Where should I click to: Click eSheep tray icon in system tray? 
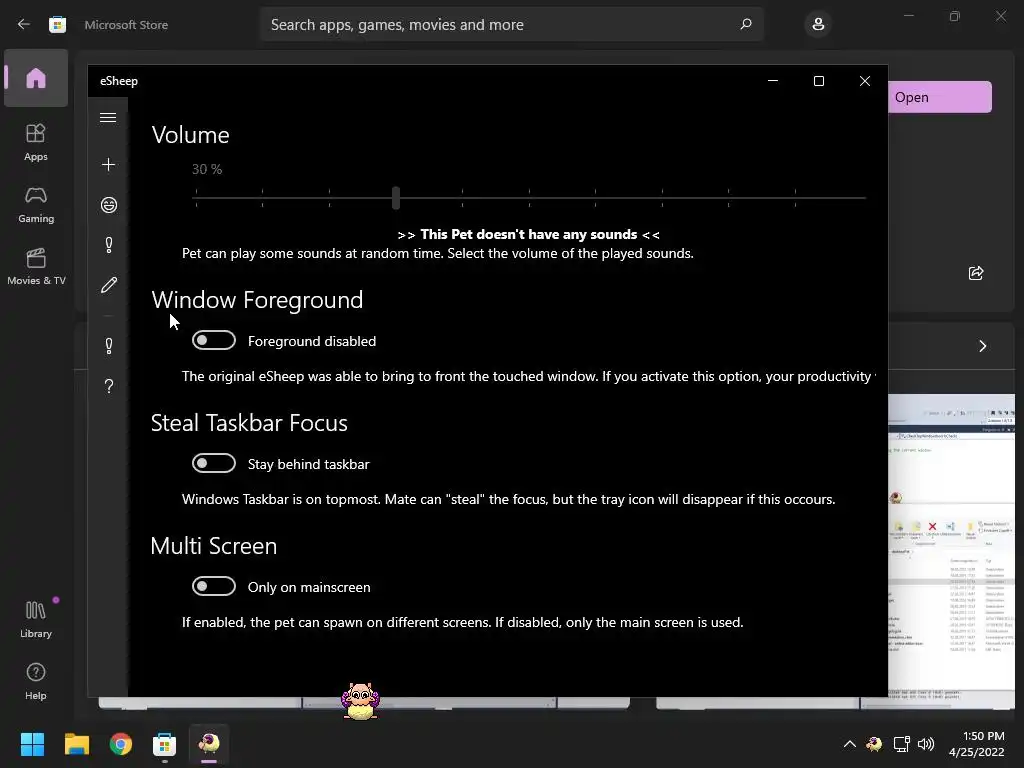874,744
